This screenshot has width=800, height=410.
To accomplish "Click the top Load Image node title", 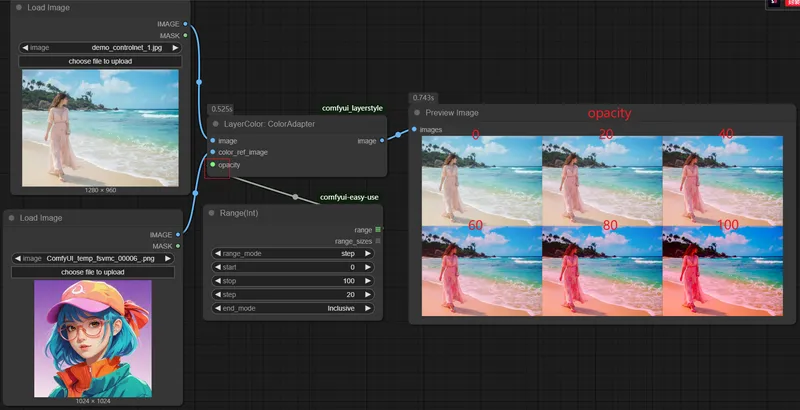I will 48,7.
